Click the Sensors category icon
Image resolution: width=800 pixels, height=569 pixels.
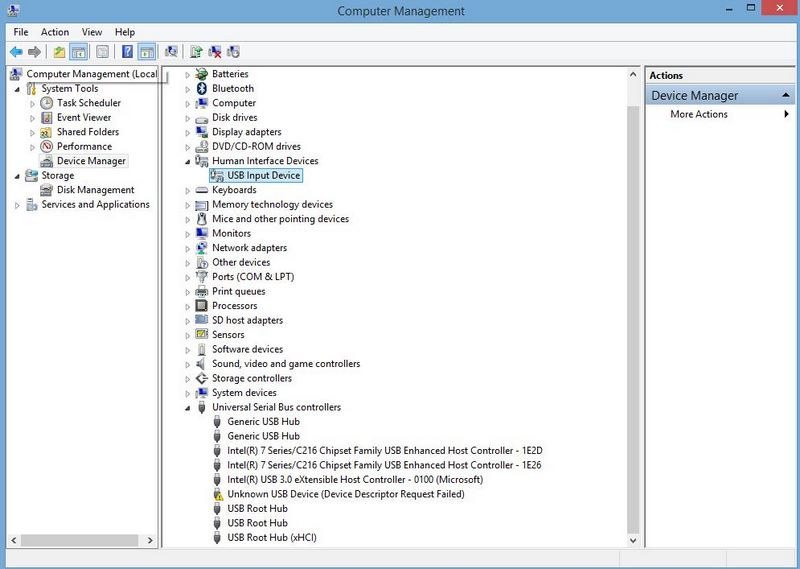(x=202, y=334)
